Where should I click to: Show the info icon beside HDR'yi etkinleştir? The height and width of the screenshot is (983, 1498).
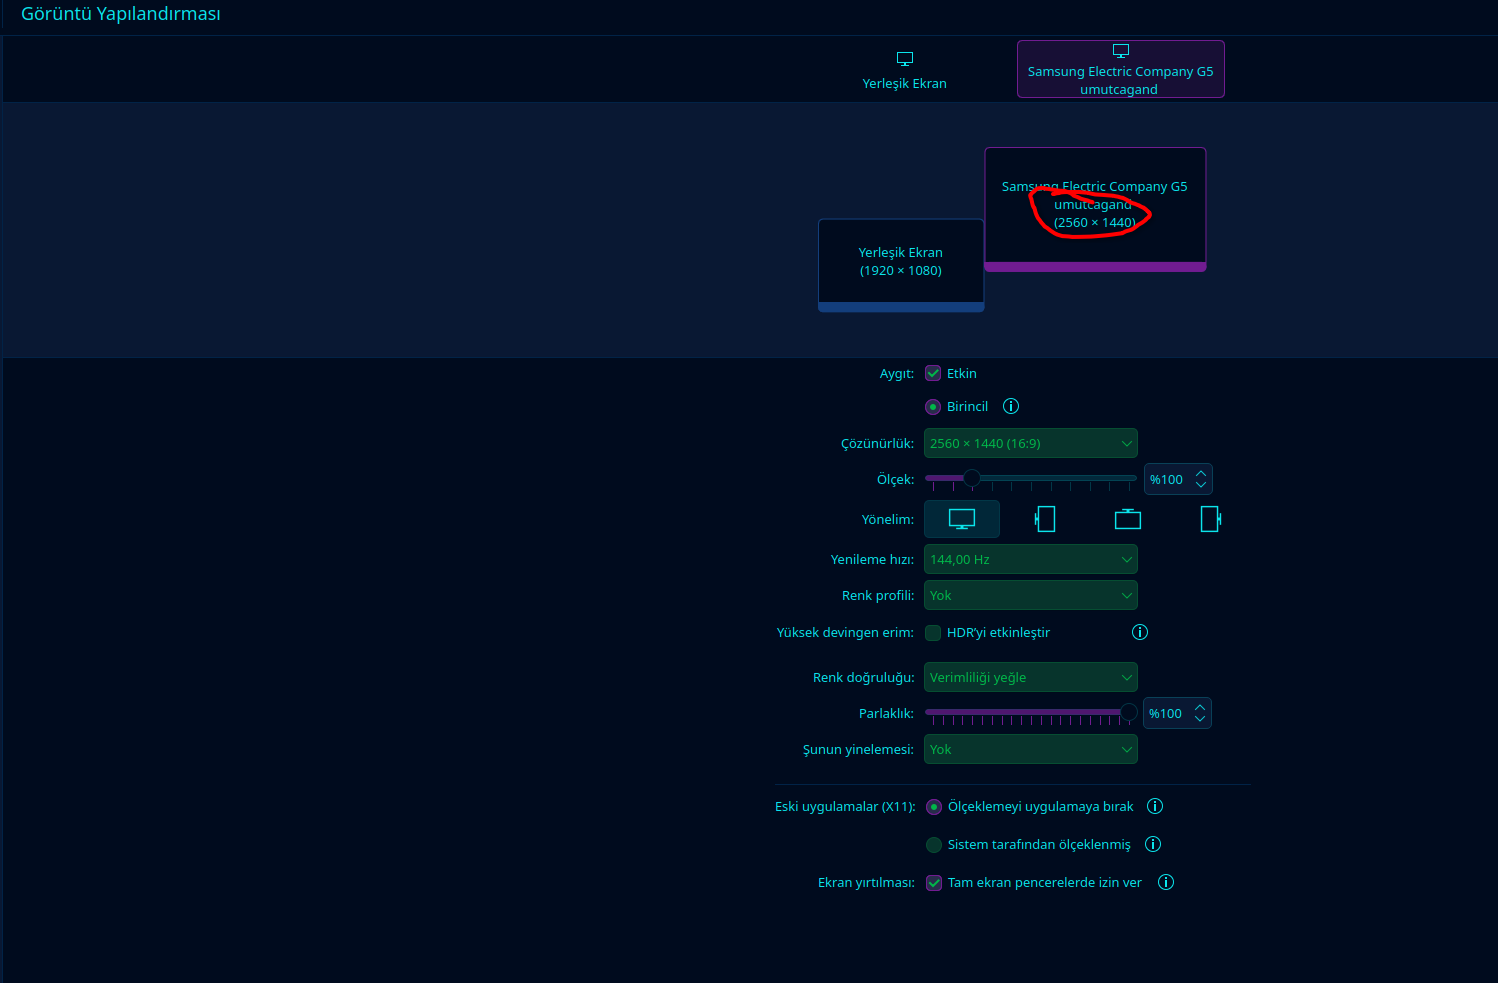(x=1140, y=632)
